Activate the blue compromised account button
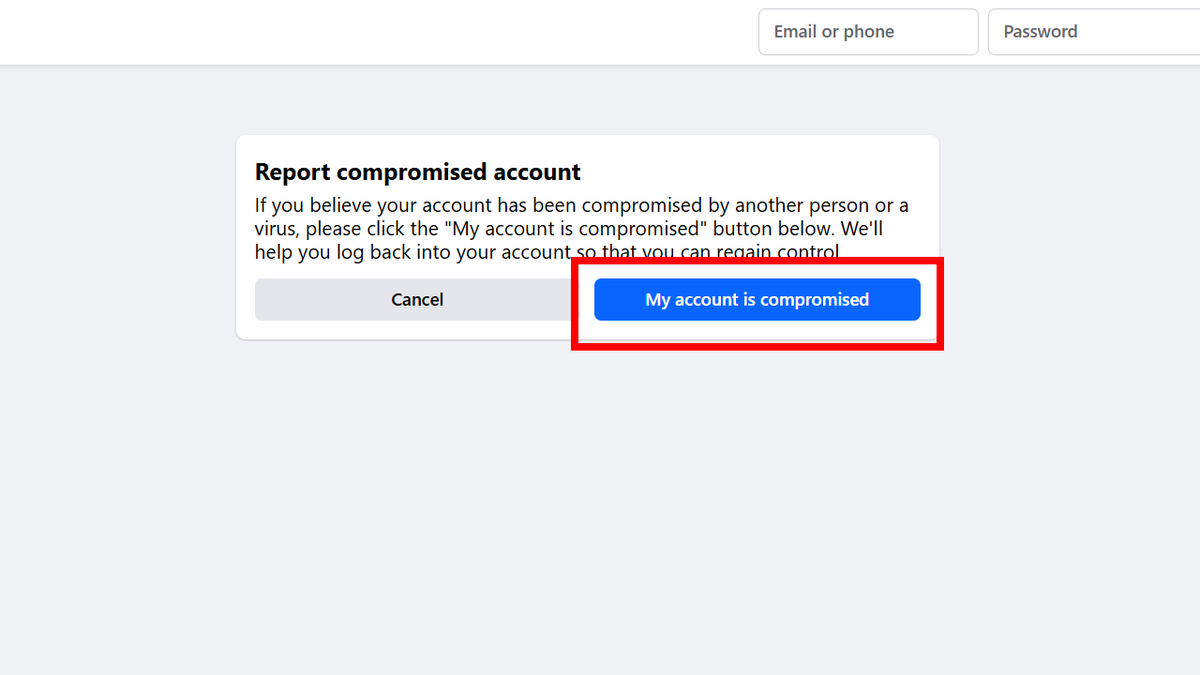 [x=757, y=299]
